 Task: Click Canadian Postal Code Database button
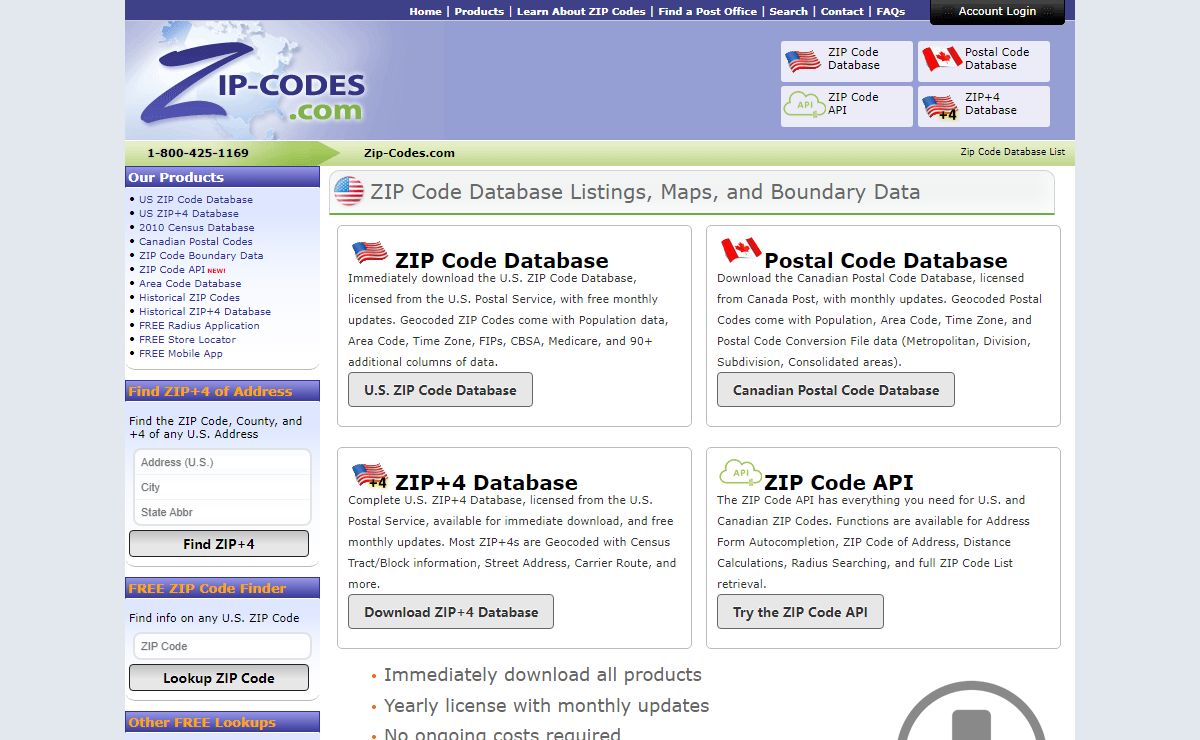coord(836,390)
